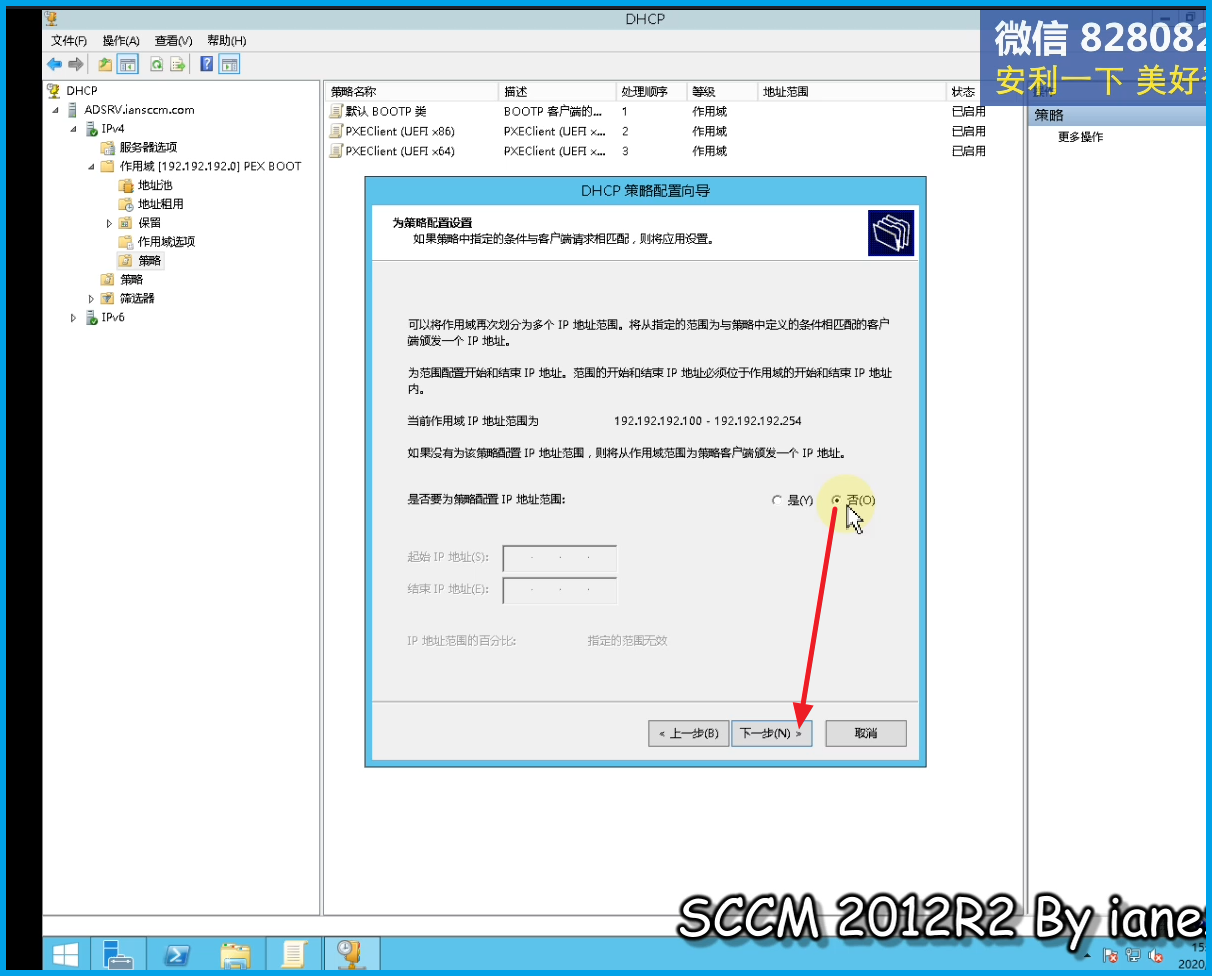Toggle Show/Hide Action Pane toolbar icon
Screen dimensions: 1212x976
(230, 64)
